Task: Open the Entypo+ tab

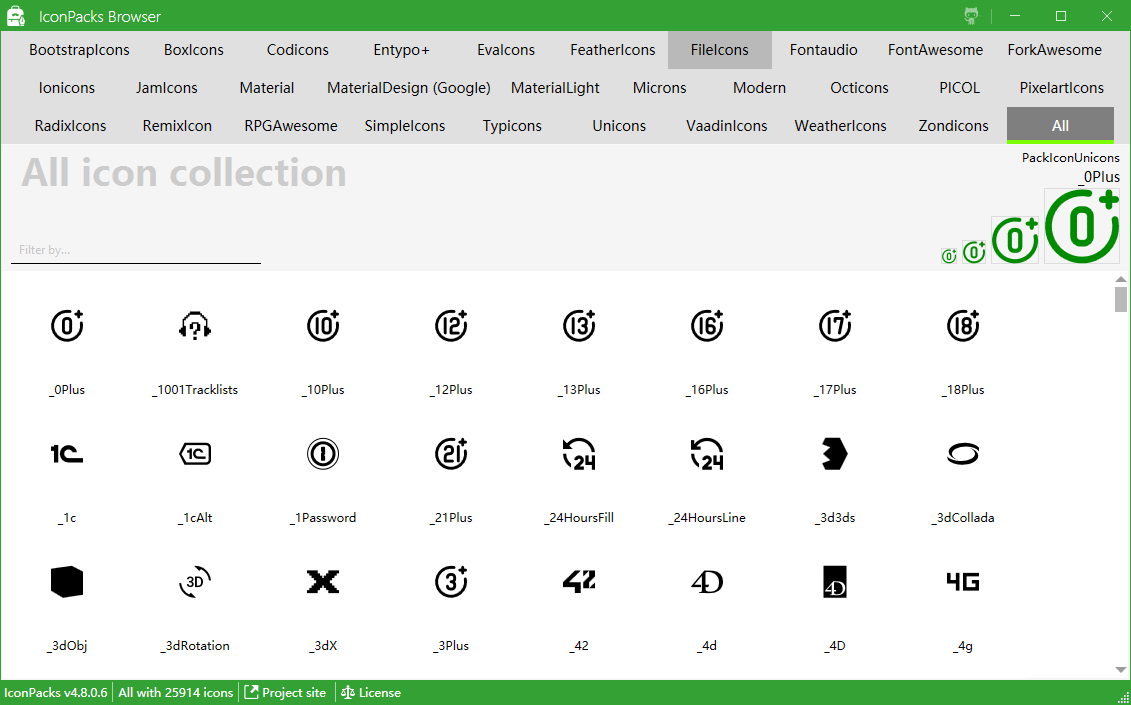Action: (x=401, y=50)
